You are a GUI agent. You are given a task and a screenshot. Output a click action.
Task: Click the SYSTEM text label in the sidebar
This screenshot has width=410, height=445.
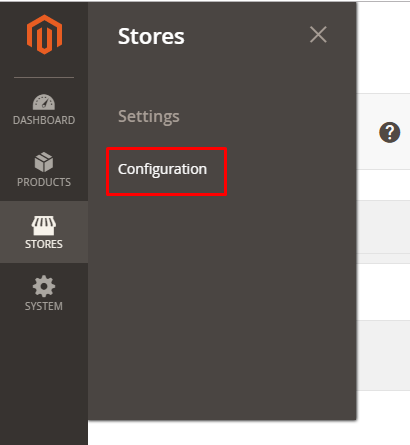point(44,306)
